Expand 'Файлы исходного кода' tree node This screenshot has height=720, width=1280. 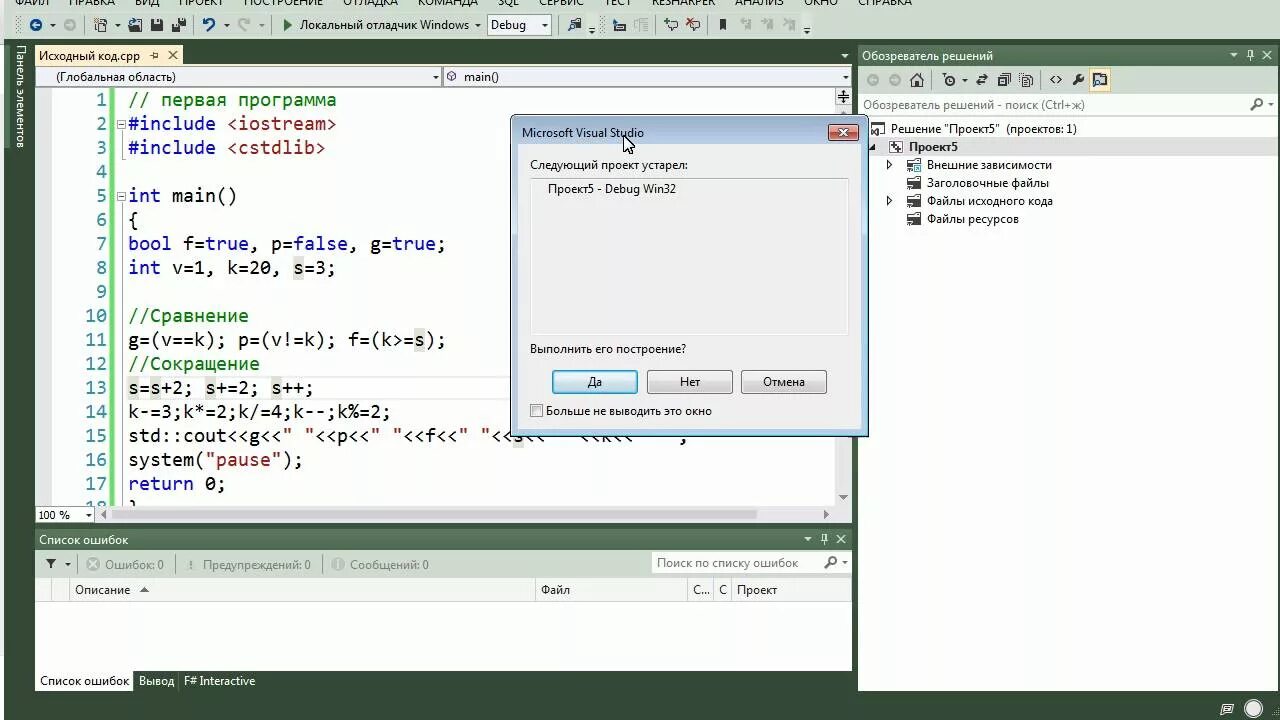pyautogui.click(x=889, y=201)
